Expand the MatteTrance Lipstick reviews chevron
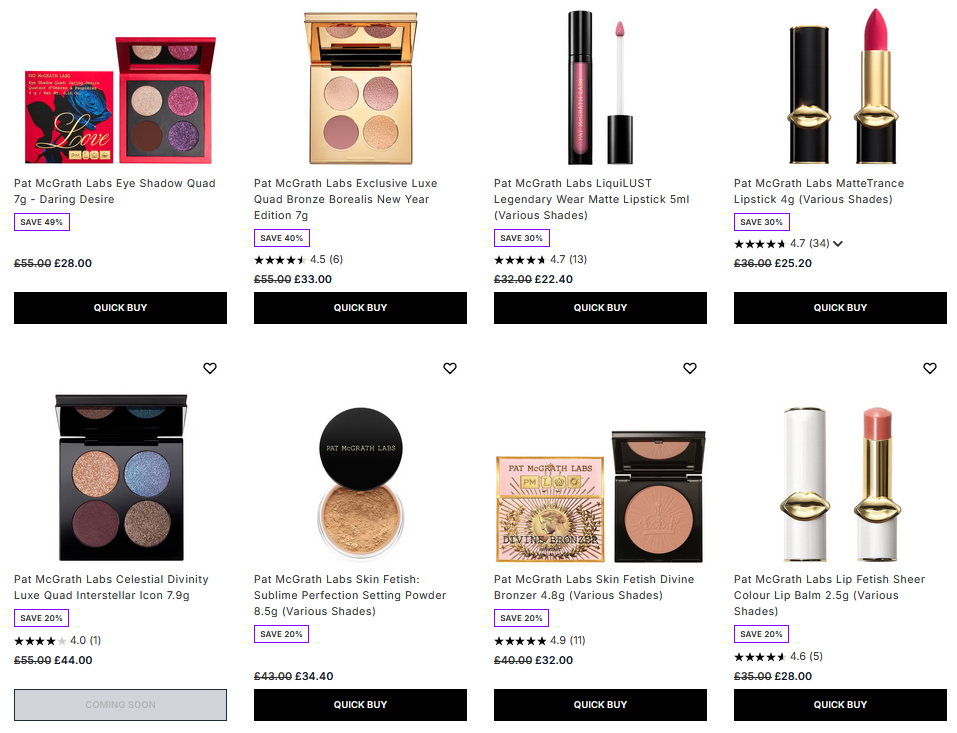Screen dimensions: 957x733 coord(838,243)
